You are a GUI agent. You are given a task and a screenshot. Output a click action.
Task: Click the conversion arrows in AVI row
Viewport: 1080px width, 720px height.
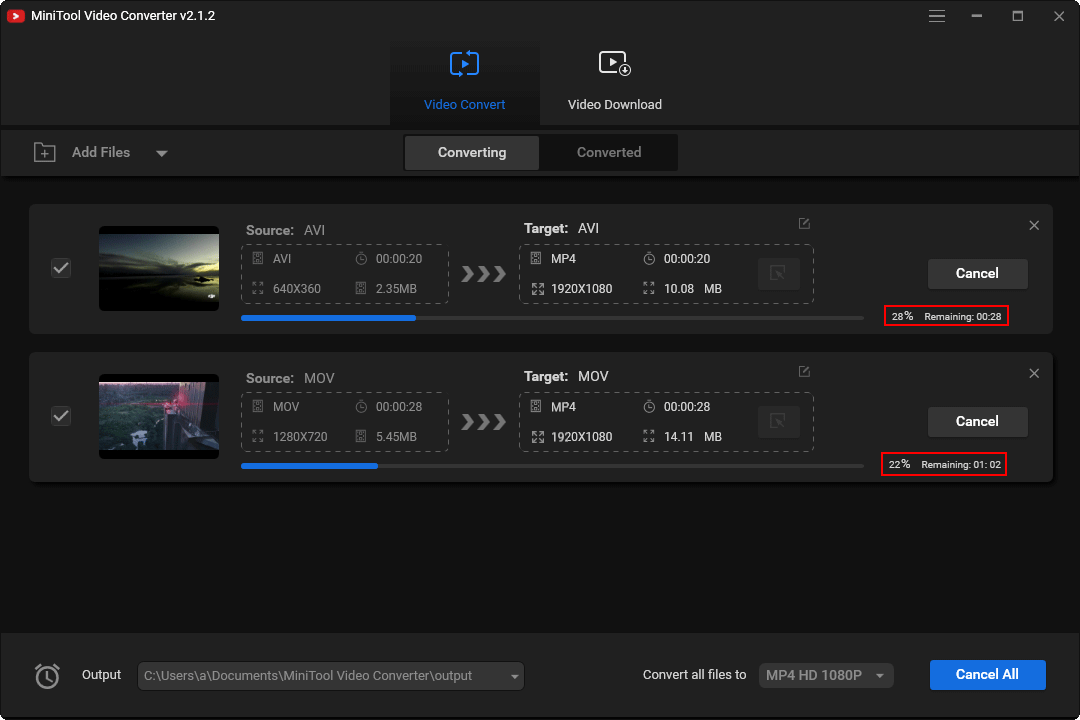click(x=484, y=274)
